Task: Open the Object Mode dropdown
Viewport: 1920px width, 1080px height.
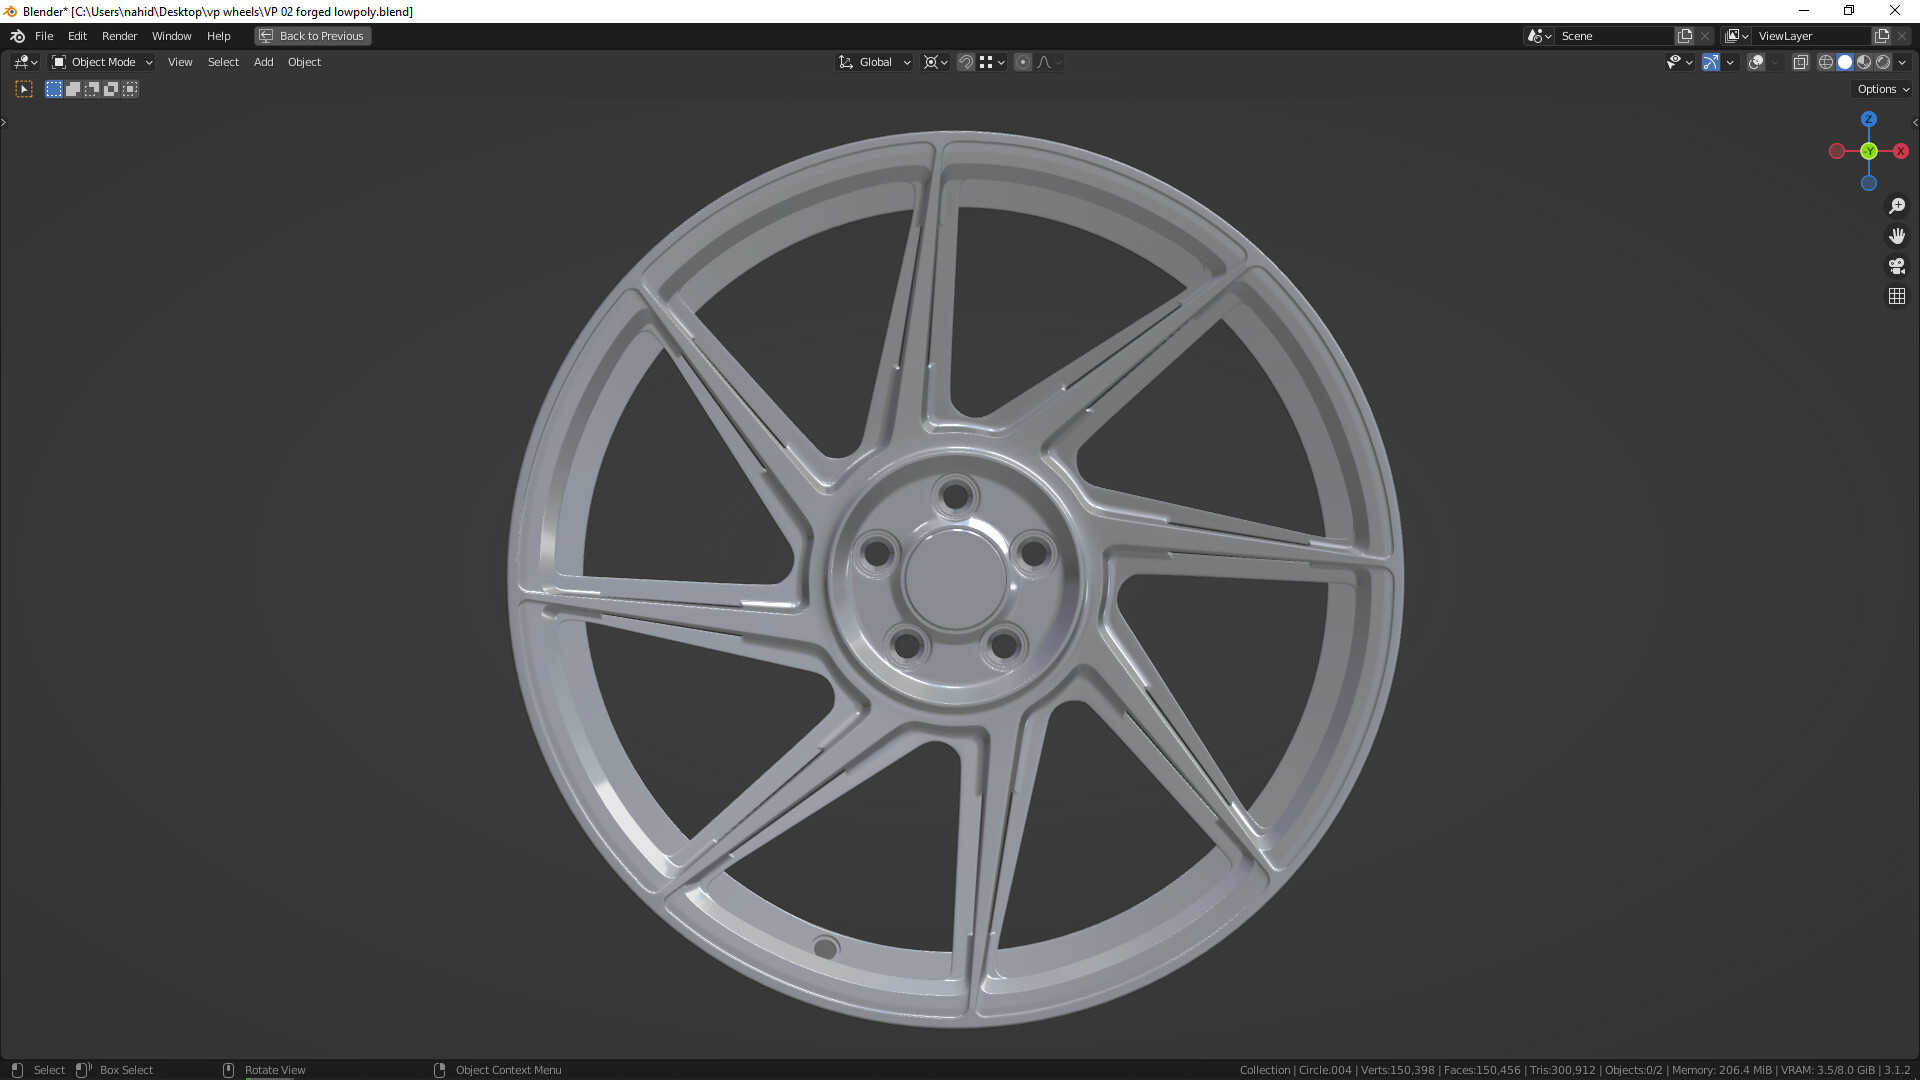Action: (102, 62)
